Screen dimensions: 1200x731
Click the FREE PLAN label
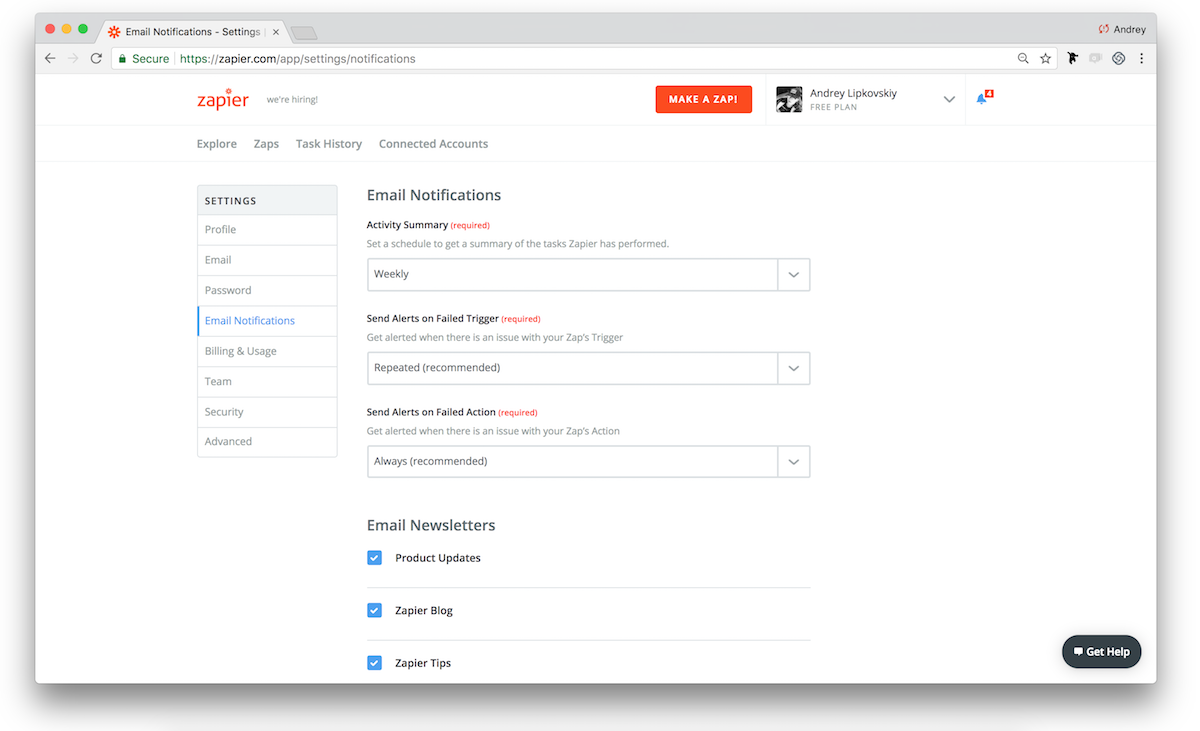point(833,107)
